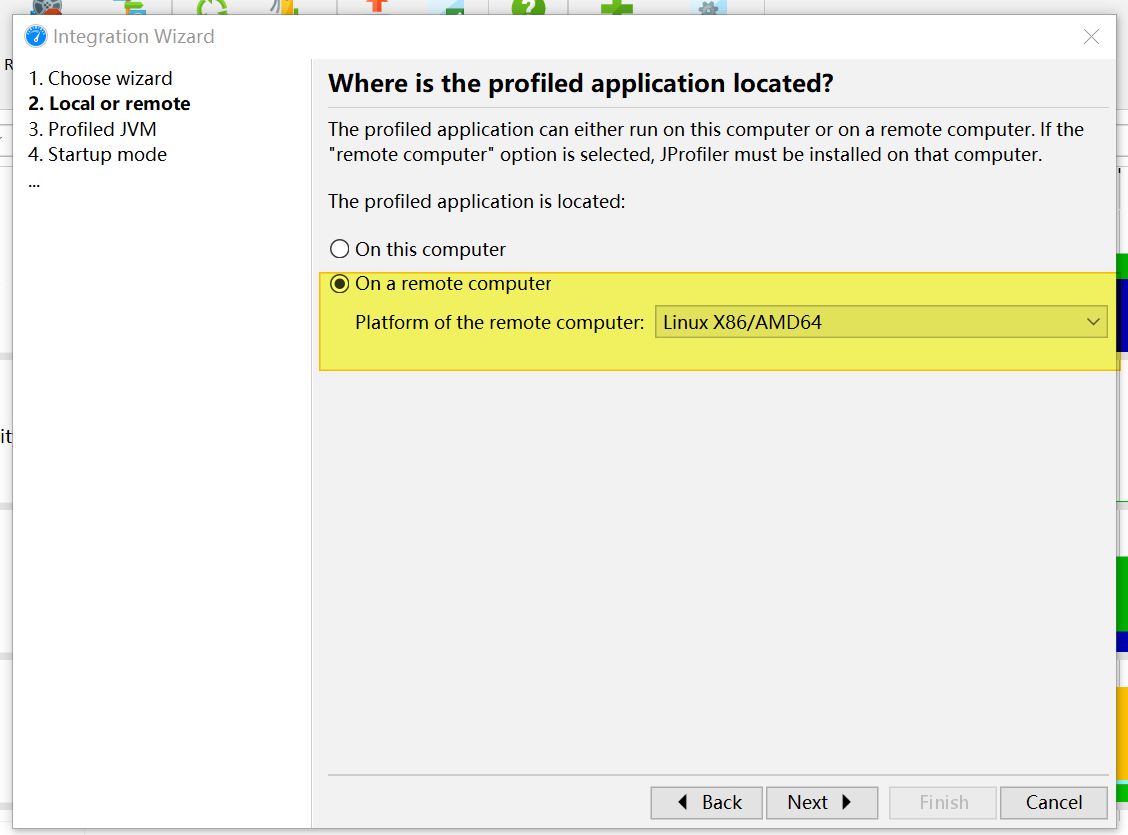Select the "2. Local or remote" step

[x=109, y=104]
